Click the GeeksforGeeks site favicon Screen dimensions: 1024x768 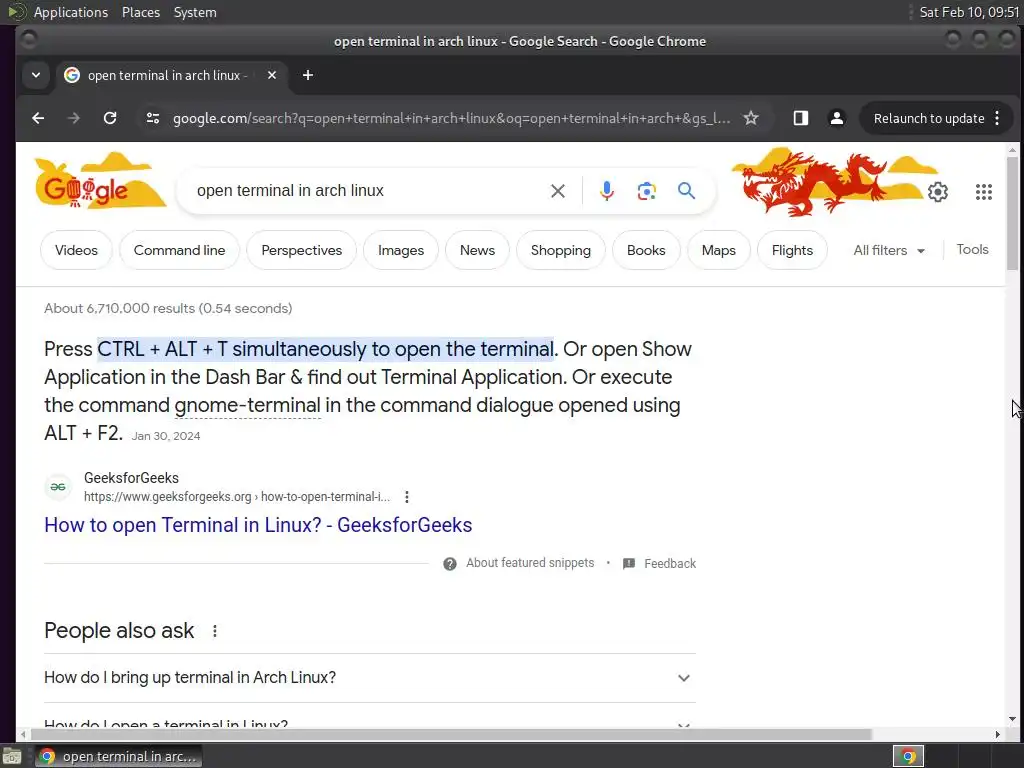[58, 487]
